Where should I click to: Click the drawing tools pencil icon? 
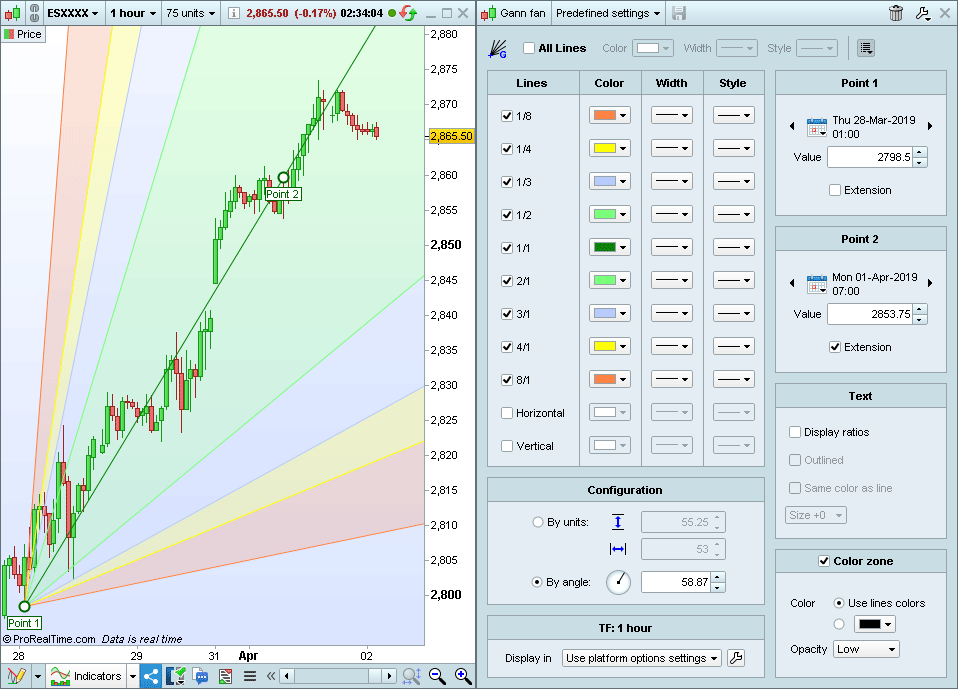coord(16,676)
